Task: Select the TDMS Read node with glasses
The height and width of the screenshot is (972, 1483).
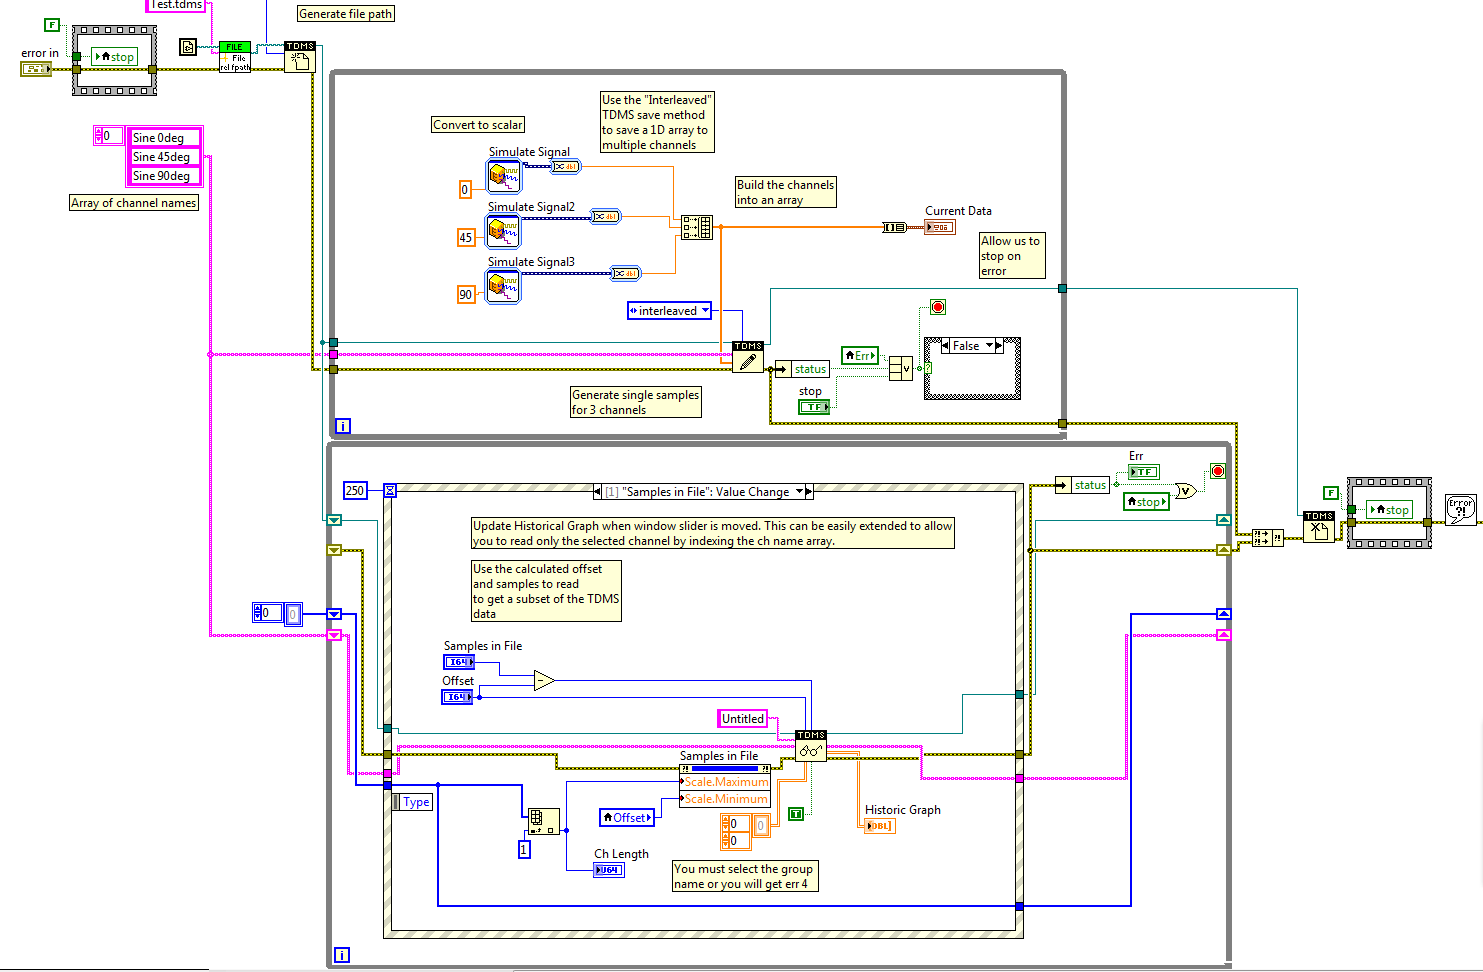Action: click(811, 746)
